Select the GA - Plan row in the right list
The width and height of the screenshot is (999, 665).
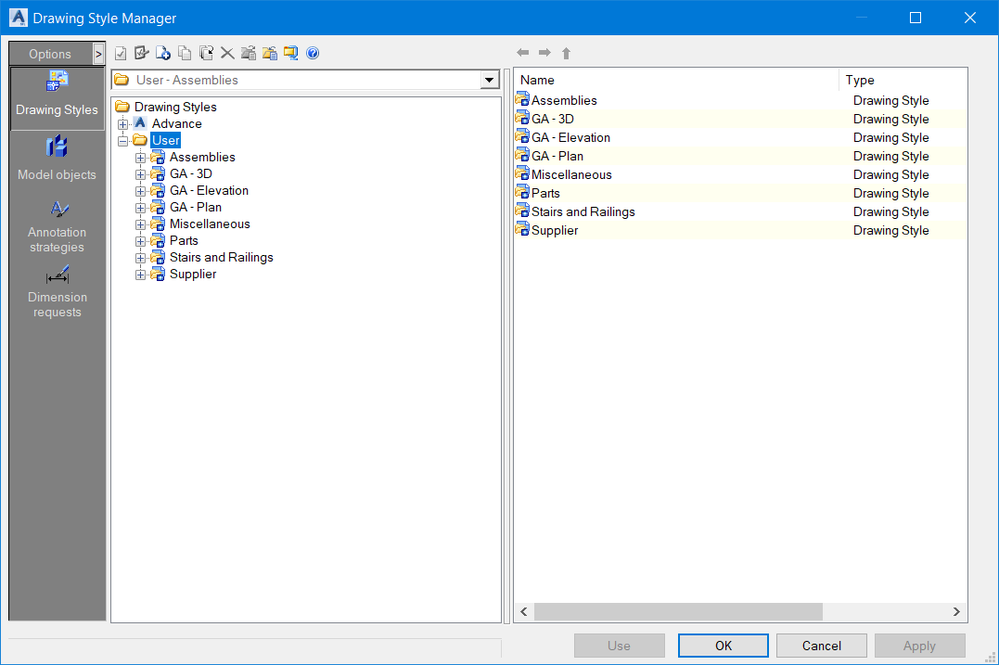[x=740, y=156]
